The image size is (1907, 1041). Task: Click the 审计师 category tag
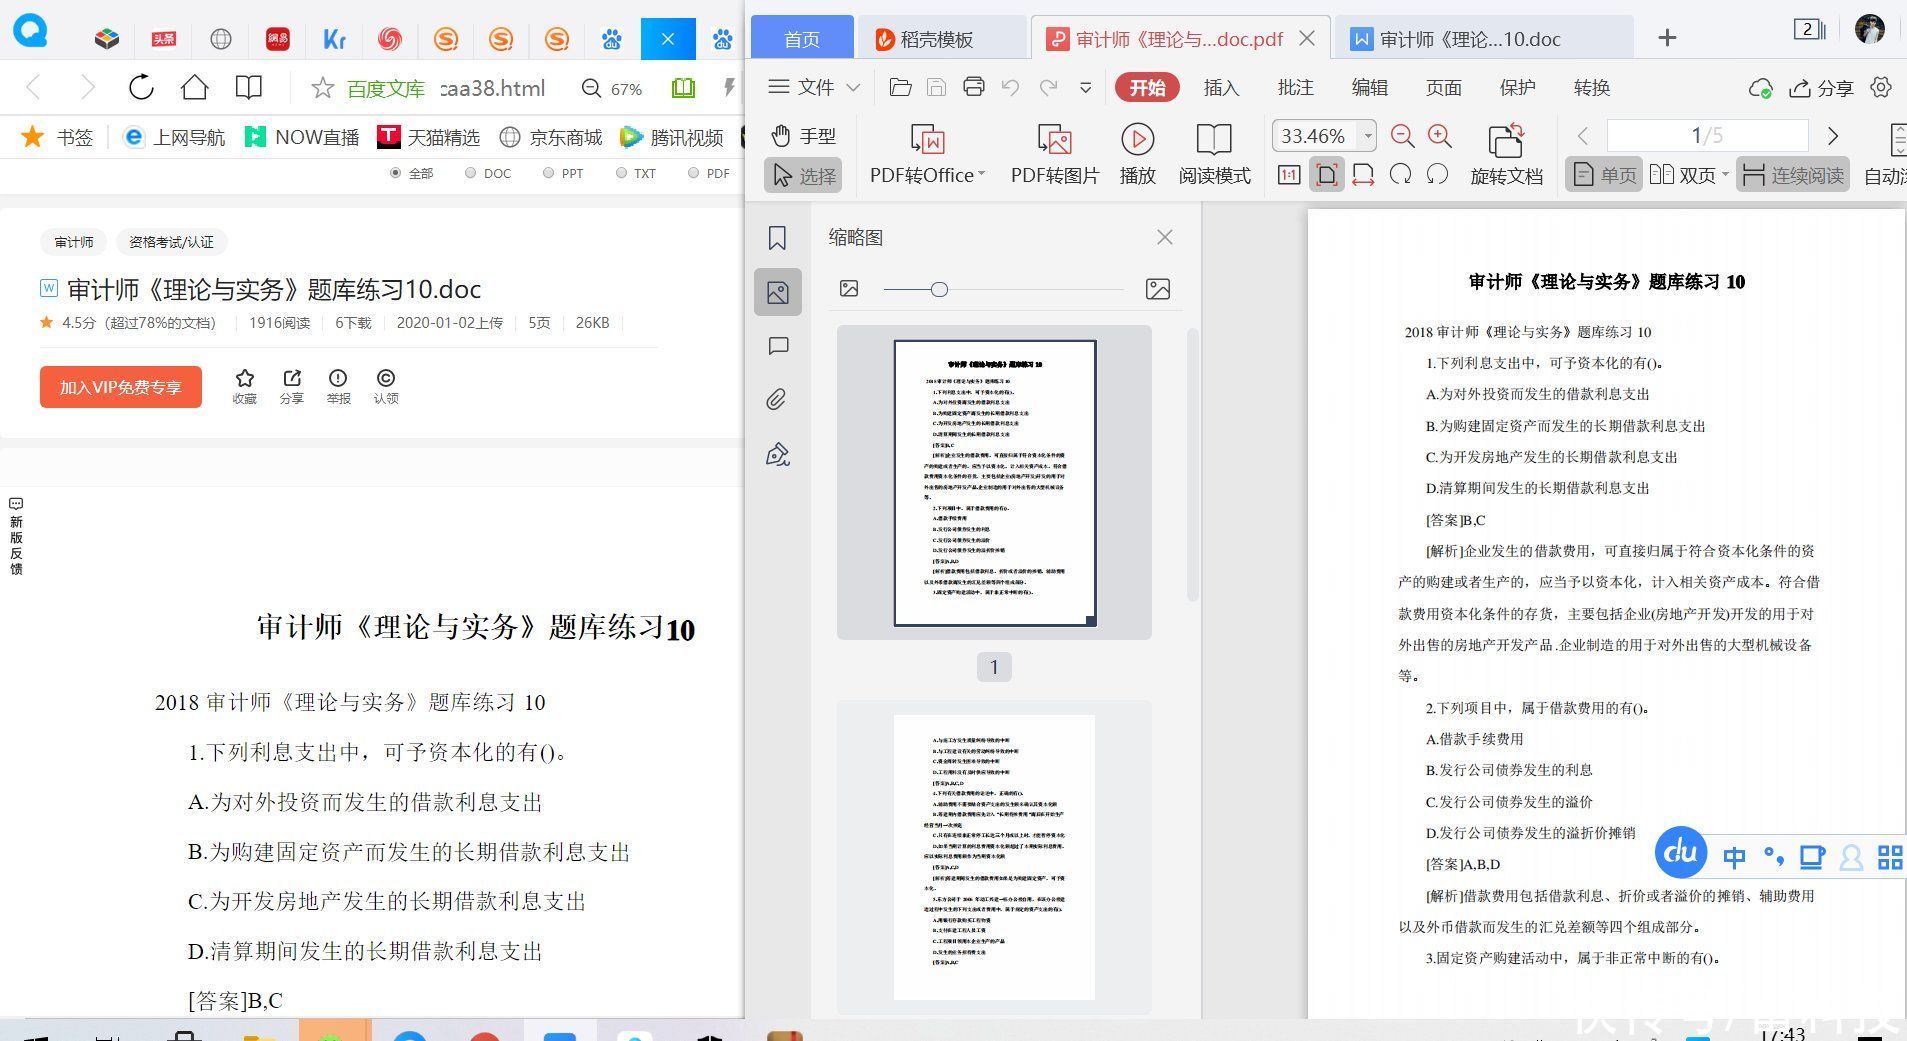click(74, 242)
